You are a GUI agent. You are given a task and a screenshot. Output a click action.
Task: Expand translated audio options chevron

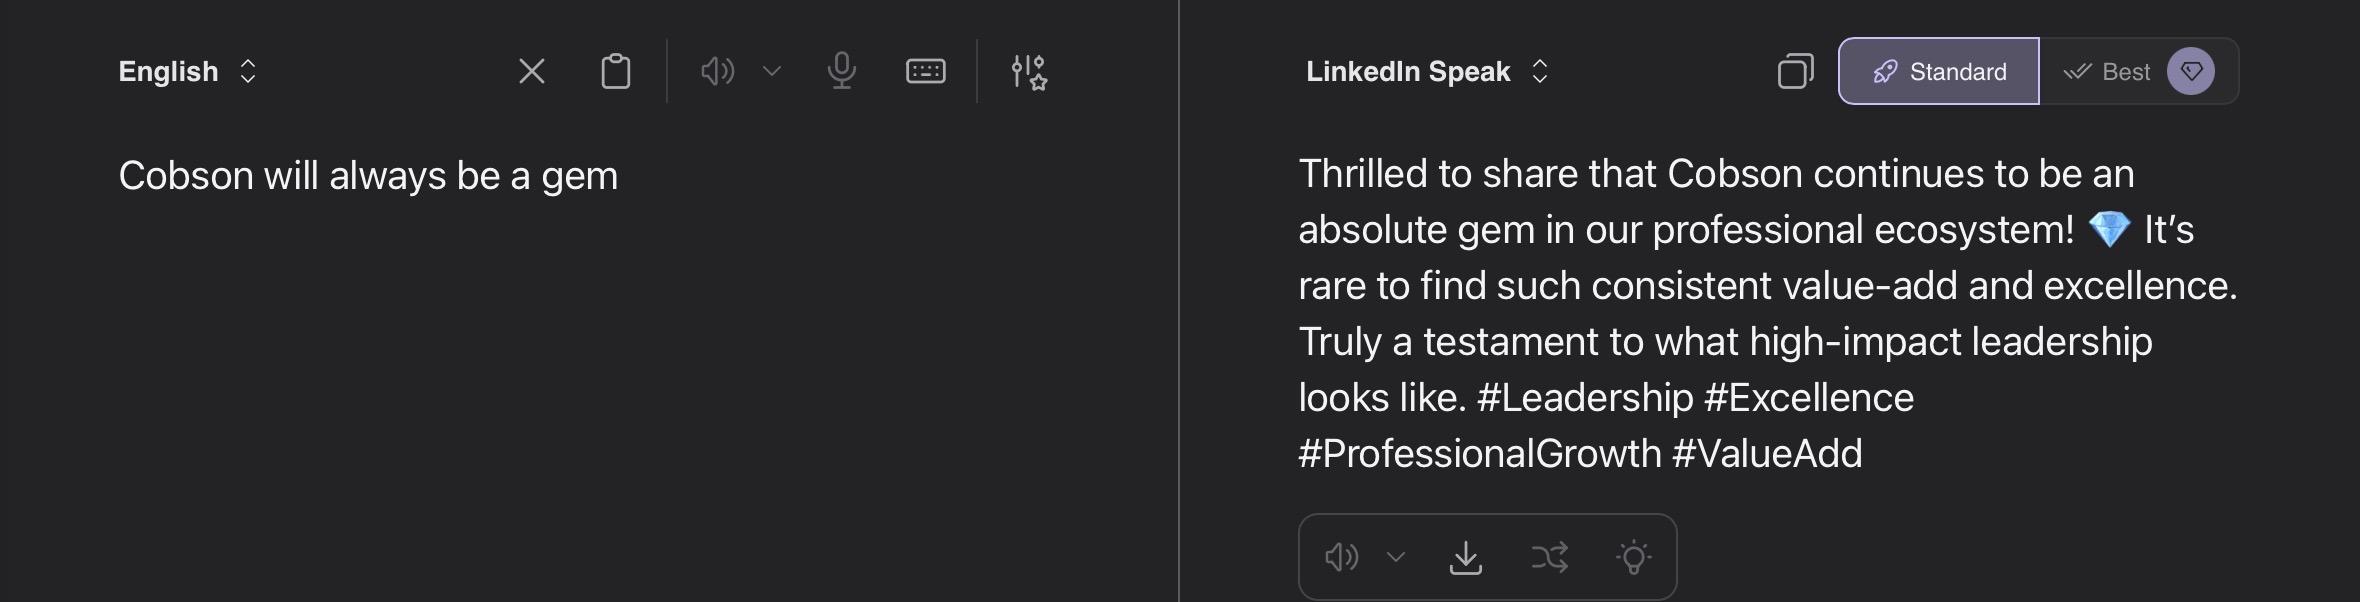click(1396, 557)
